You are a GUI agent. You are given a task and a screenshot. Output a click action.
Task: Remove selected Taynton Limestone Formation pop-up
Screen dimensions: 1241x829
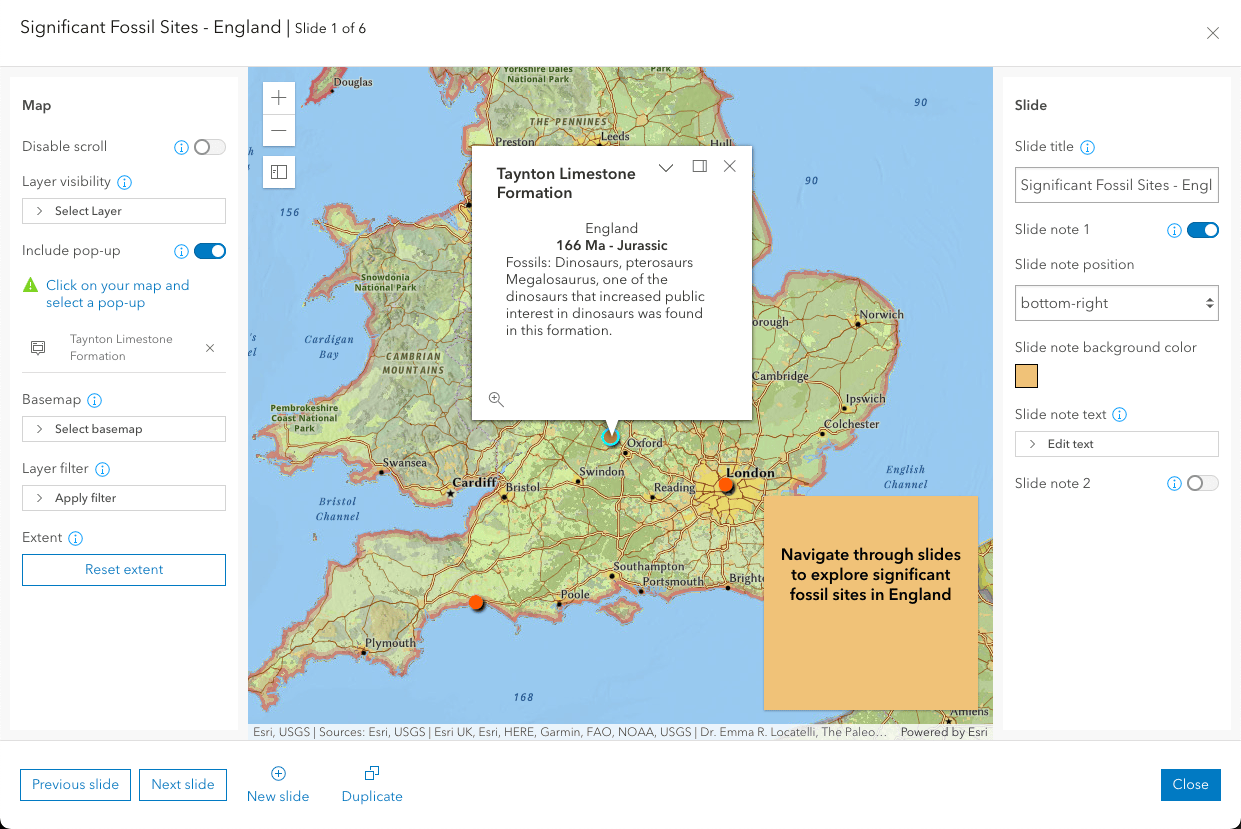click(x=210, y=348)
